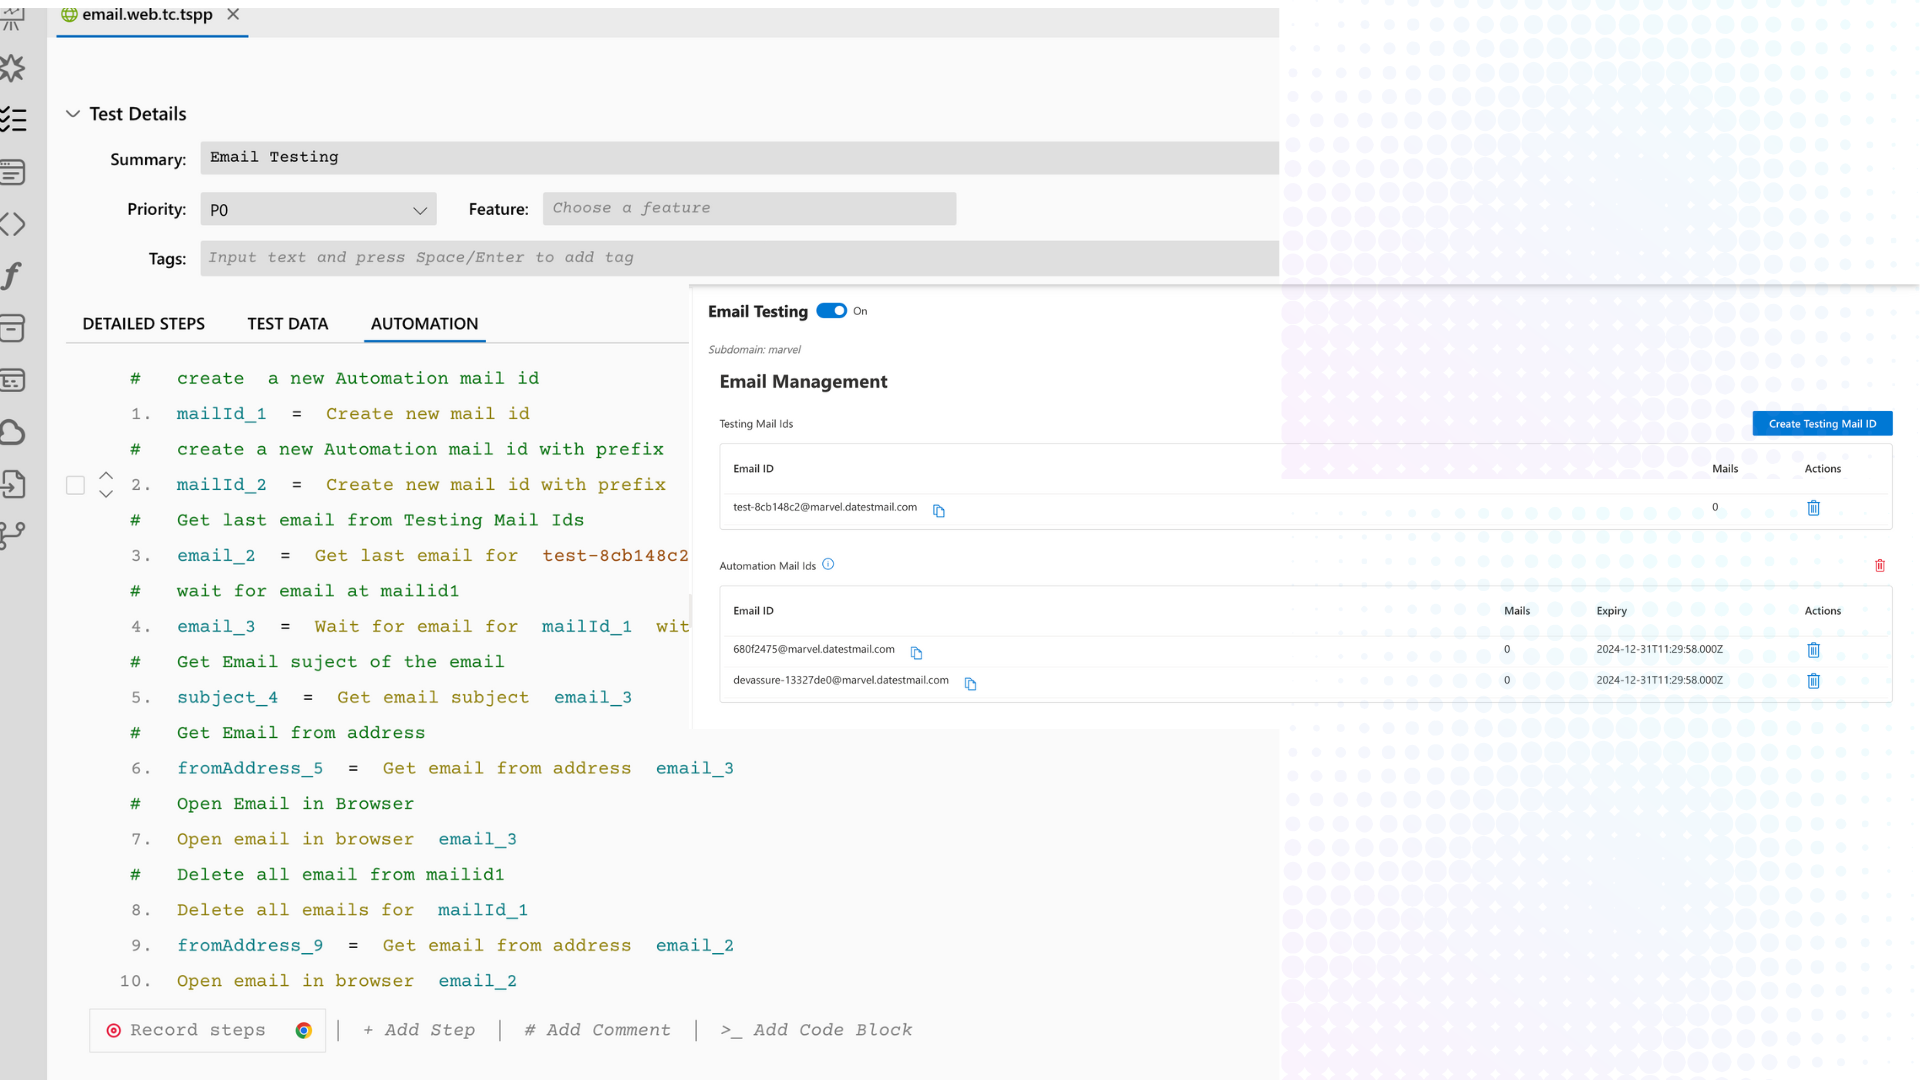
Task: Click comment 'Get last email from Testing Mail Ids'
Action: pyautogui.click(x=380, y=521)
